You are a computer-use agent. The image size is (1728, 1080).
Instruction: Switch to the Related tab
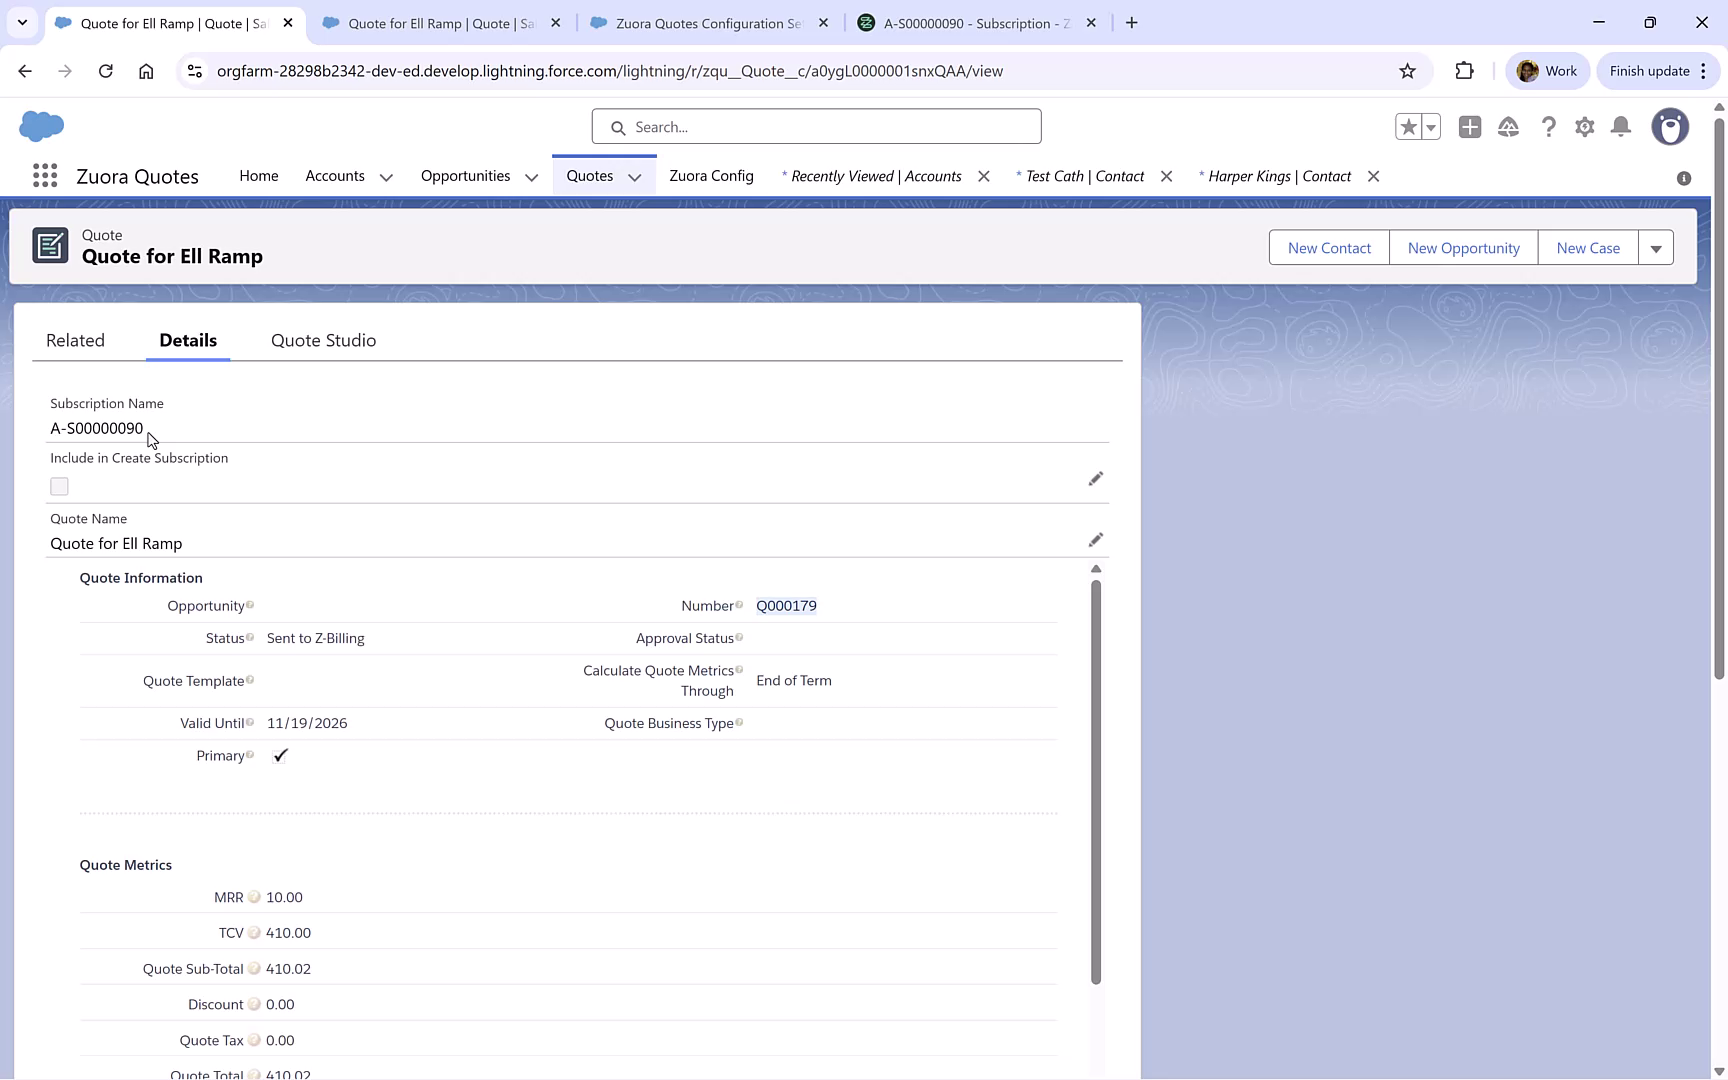pyautogui.click(x=75, y=340)
